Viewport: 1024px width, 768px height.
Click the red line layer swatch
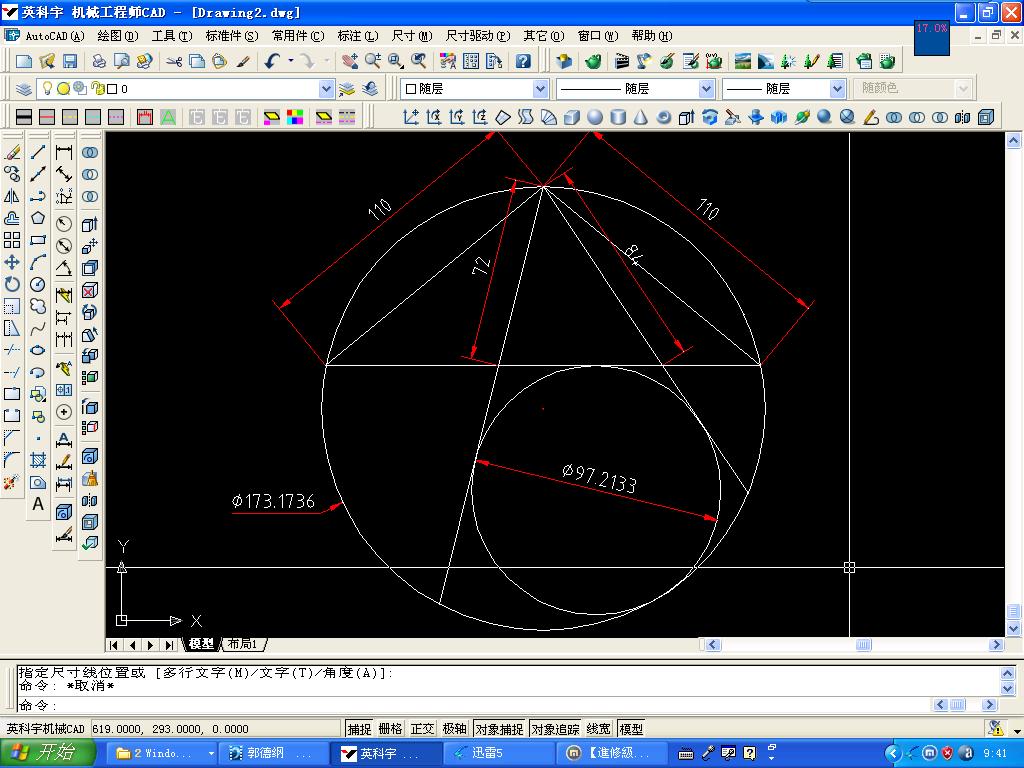pyautogui.click(x=46, y=117)
